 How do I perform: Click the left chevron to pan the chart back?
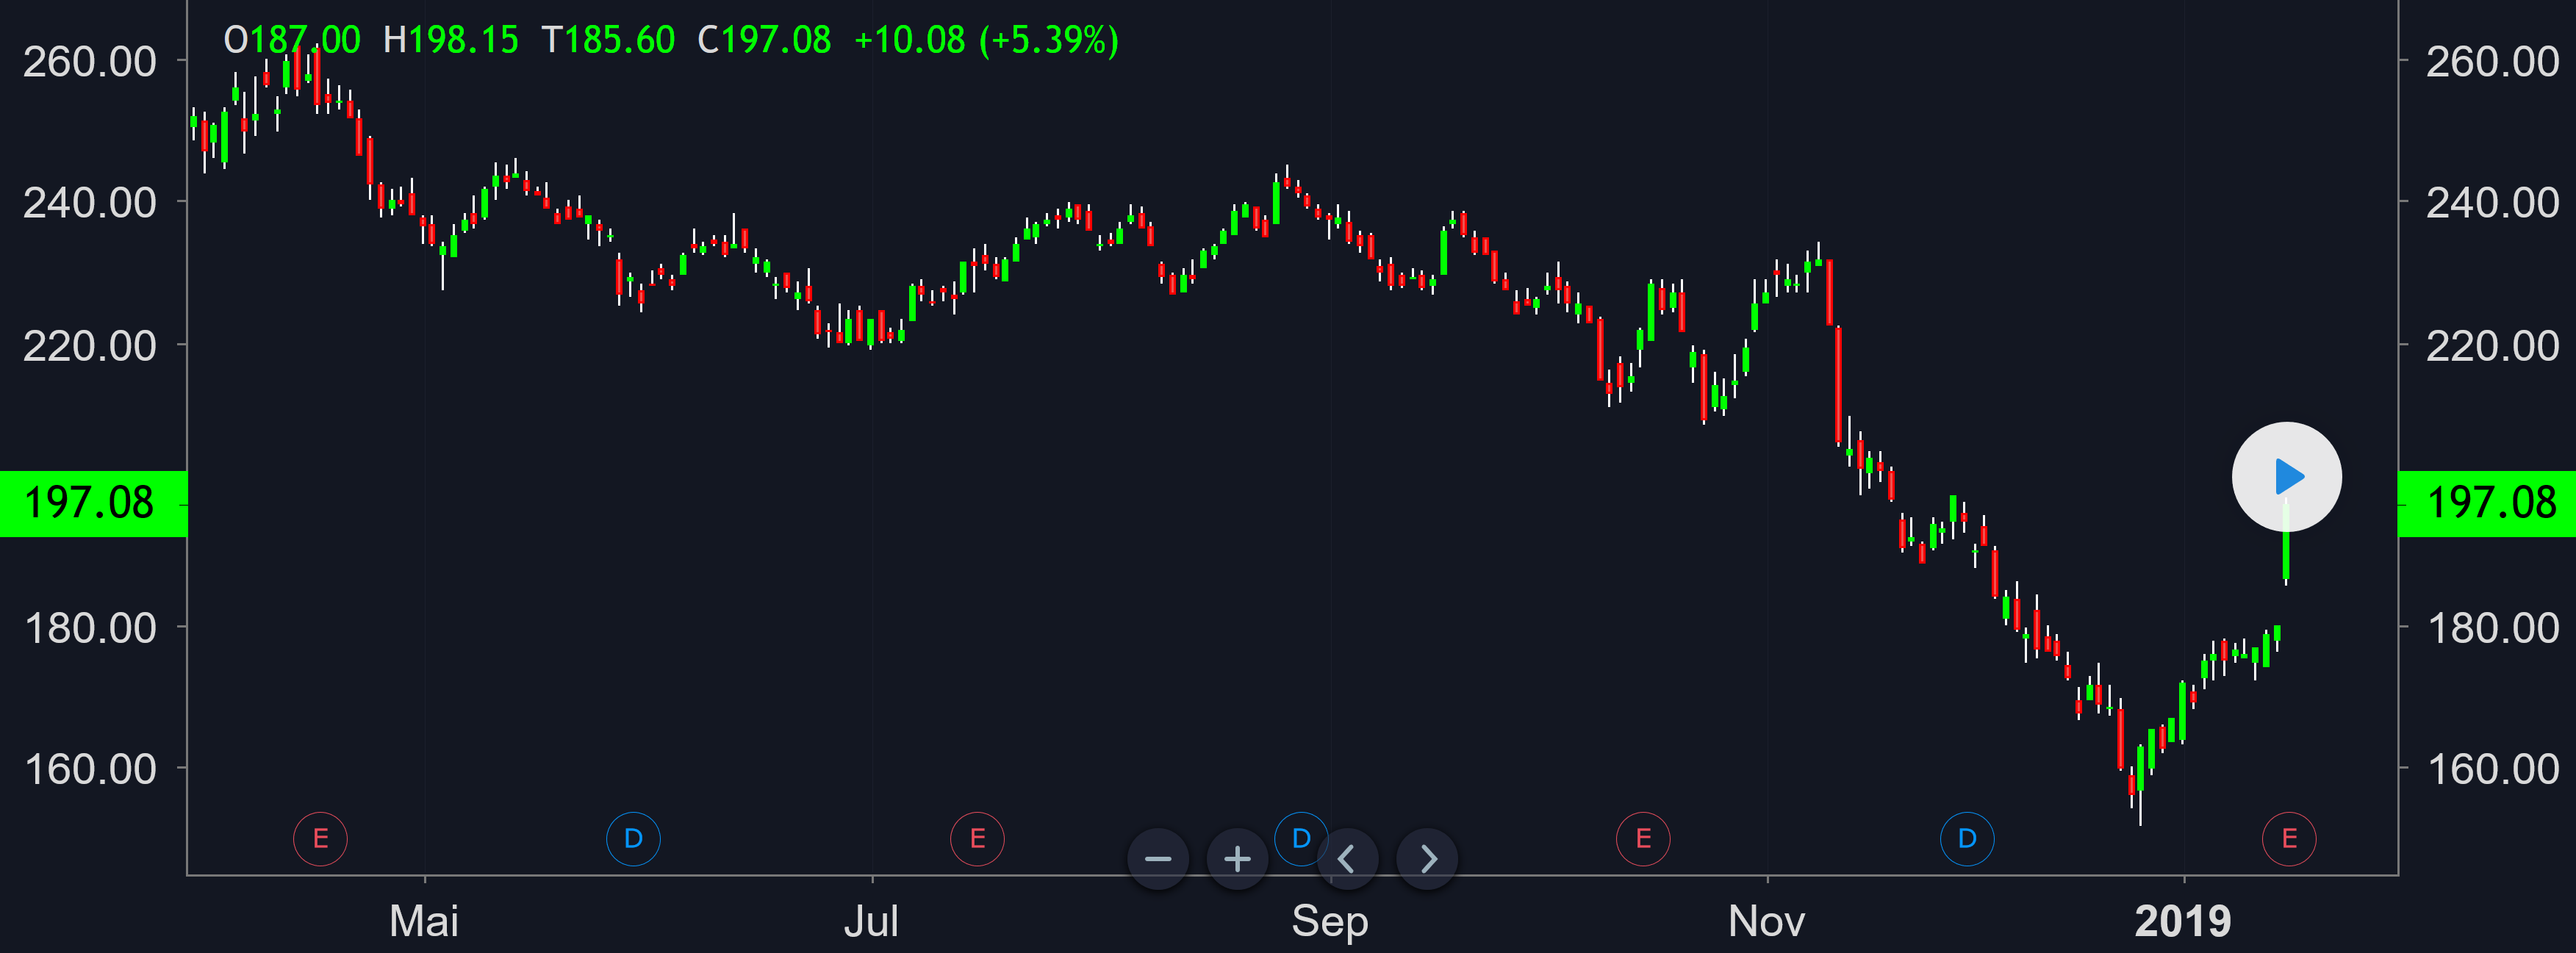(x=1347, y=858)
